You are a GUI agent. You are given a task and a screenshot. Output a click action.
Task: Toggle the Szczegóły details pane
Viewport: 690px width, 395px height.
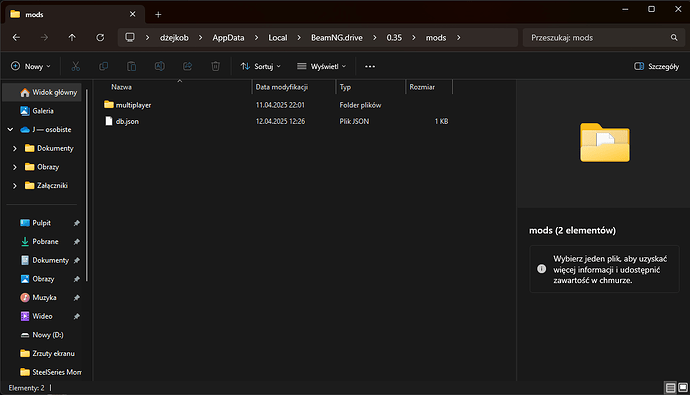[x=657, y=66]
